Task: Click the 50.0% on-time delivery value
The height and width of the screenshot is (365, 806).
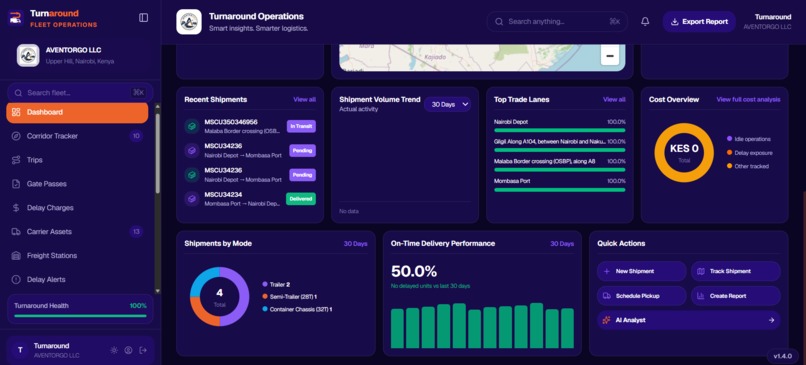Action: tap(414, 271)
